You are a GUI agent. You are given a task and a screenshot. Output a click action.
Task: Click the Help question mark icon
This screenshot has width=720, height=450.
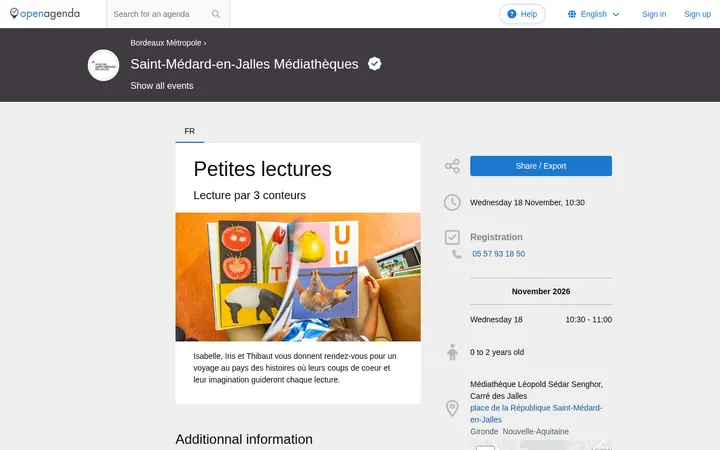[512, 14]
